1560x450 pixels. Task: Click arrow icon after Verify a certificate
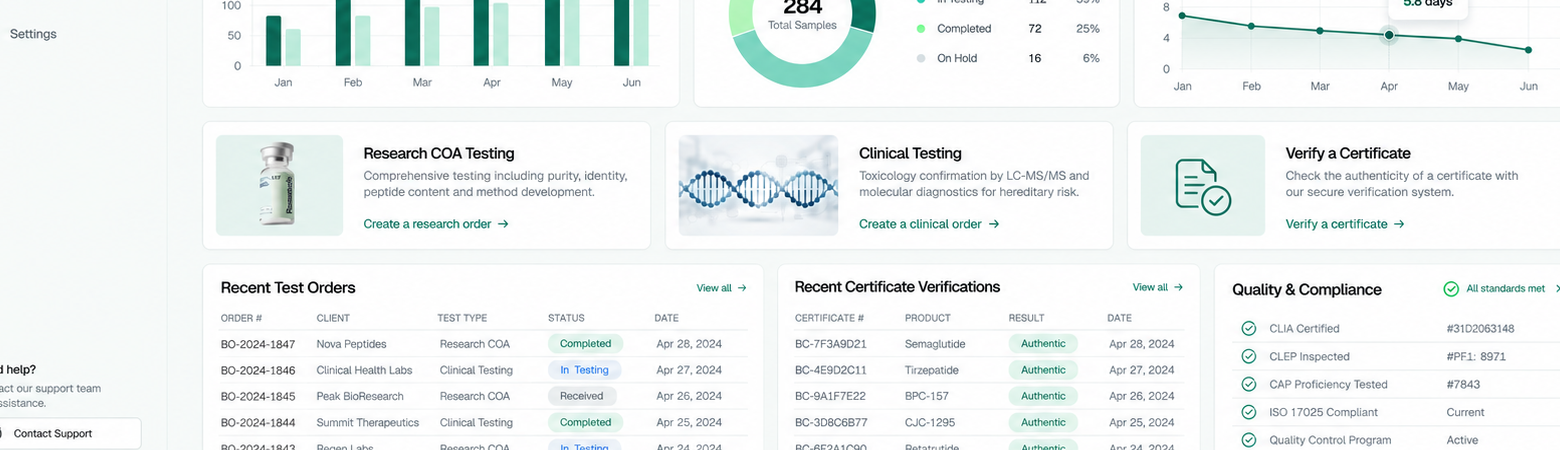click(x=1399, y=224)
